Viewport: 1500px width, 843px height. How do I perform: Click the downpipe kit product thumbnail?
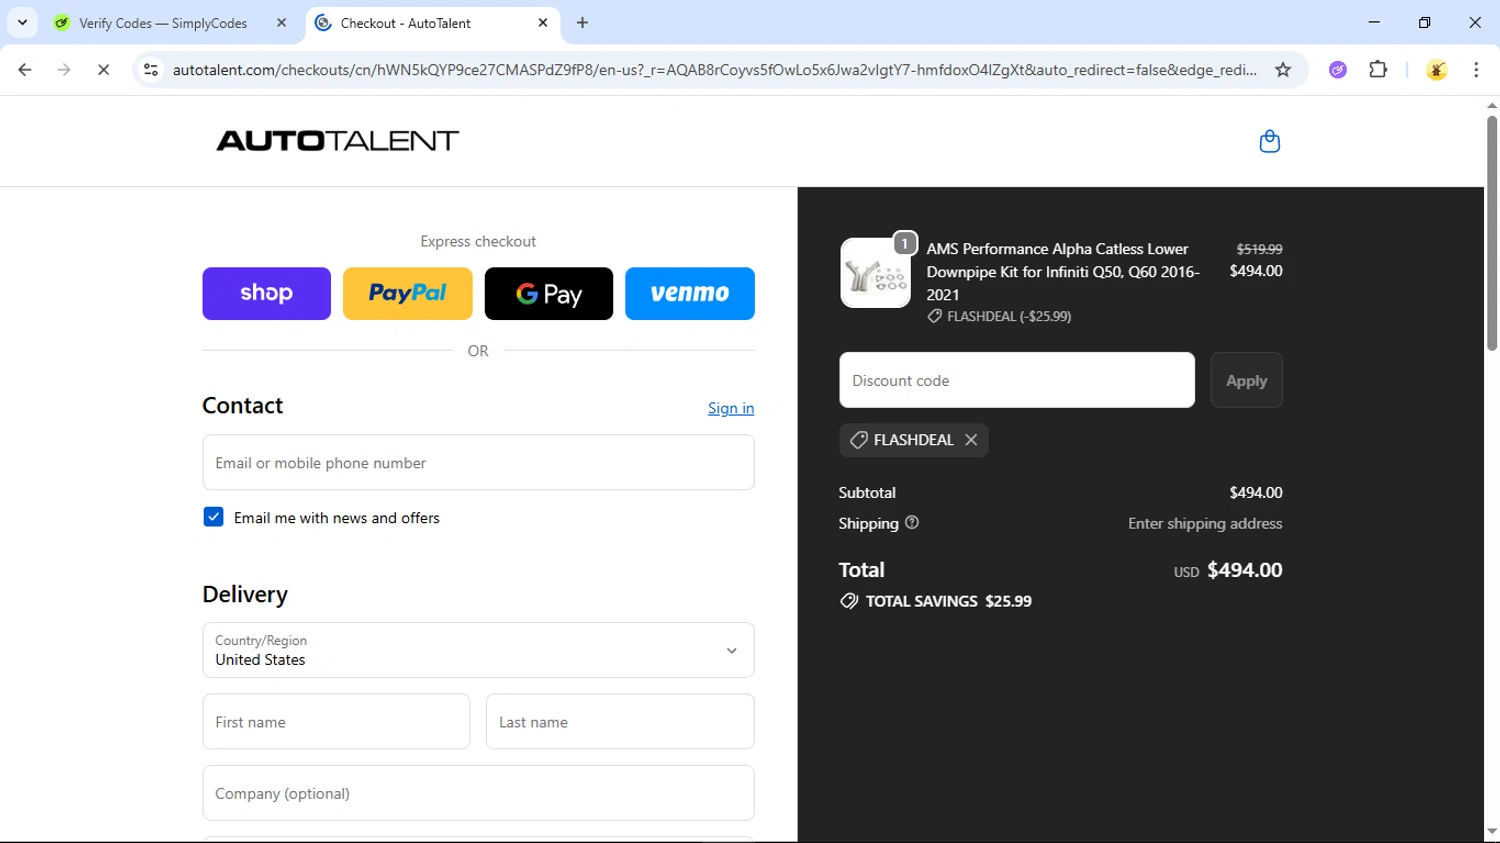click(x=875, y=272)
